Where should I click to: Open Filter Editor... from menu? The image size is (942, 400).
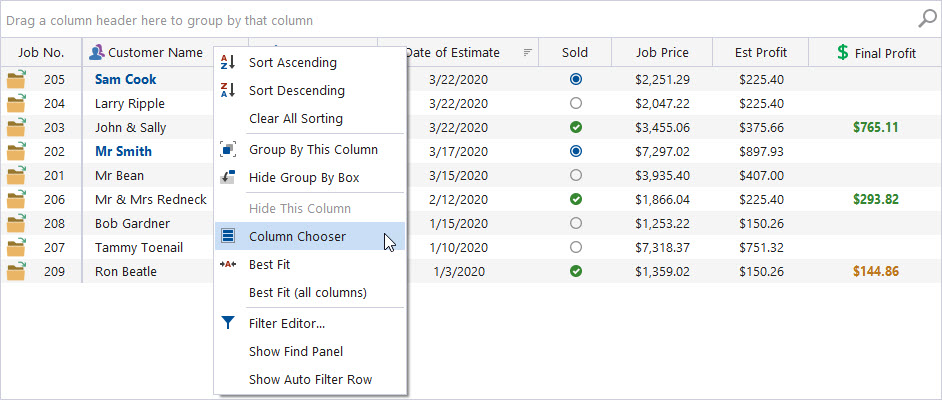coord(310,324)
